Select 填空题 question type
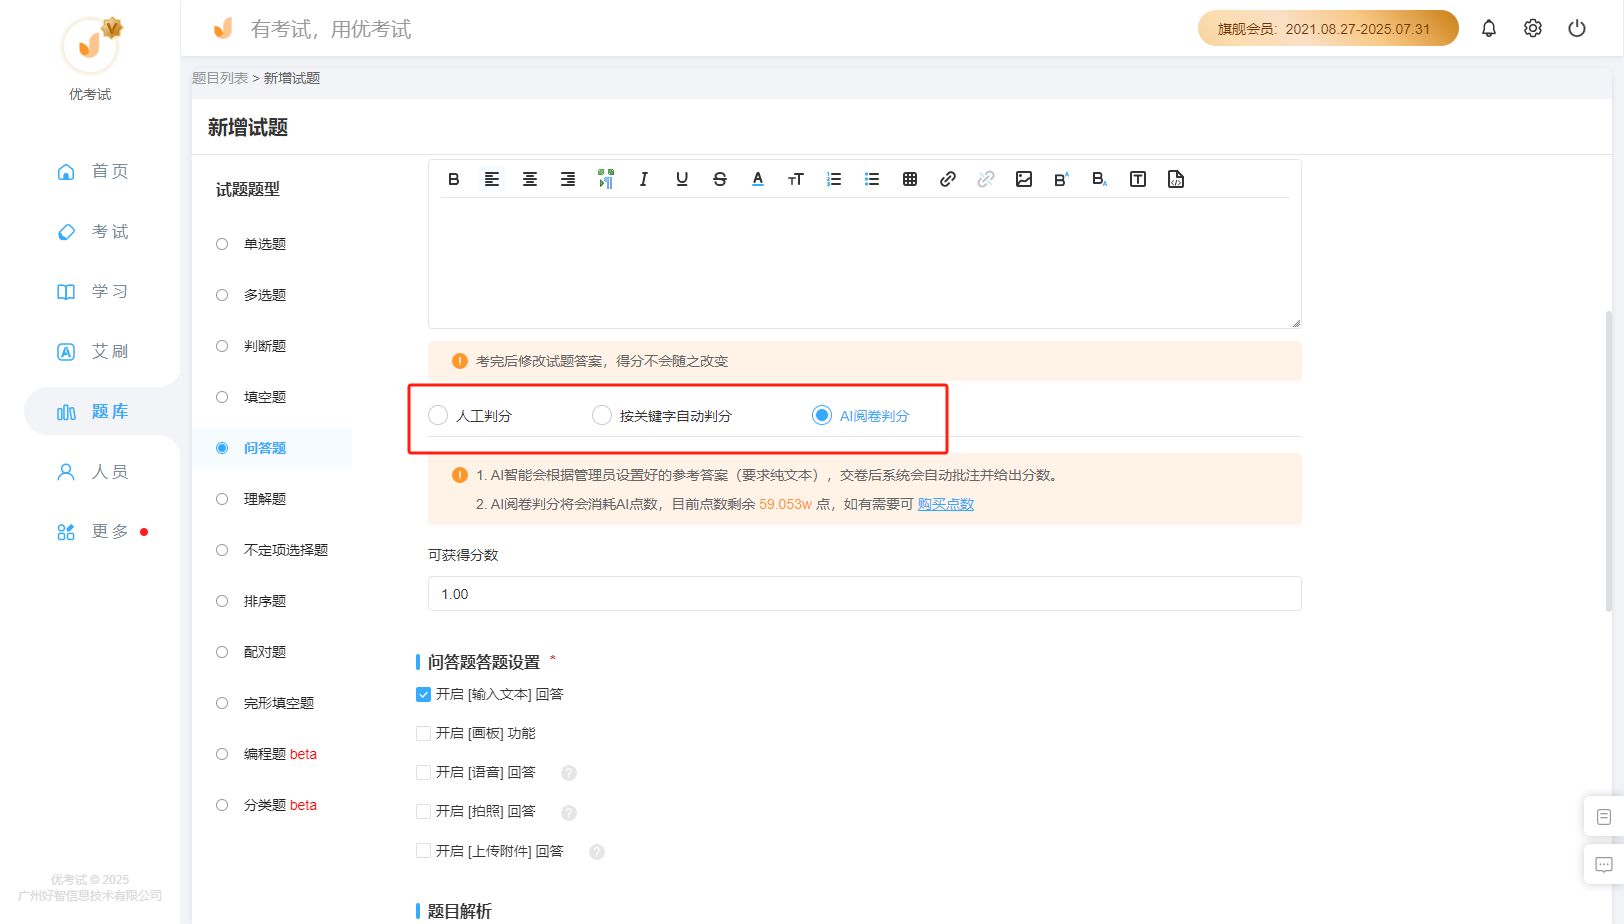This screenshot has height=924, width=1624. click(x=252, y=397)
